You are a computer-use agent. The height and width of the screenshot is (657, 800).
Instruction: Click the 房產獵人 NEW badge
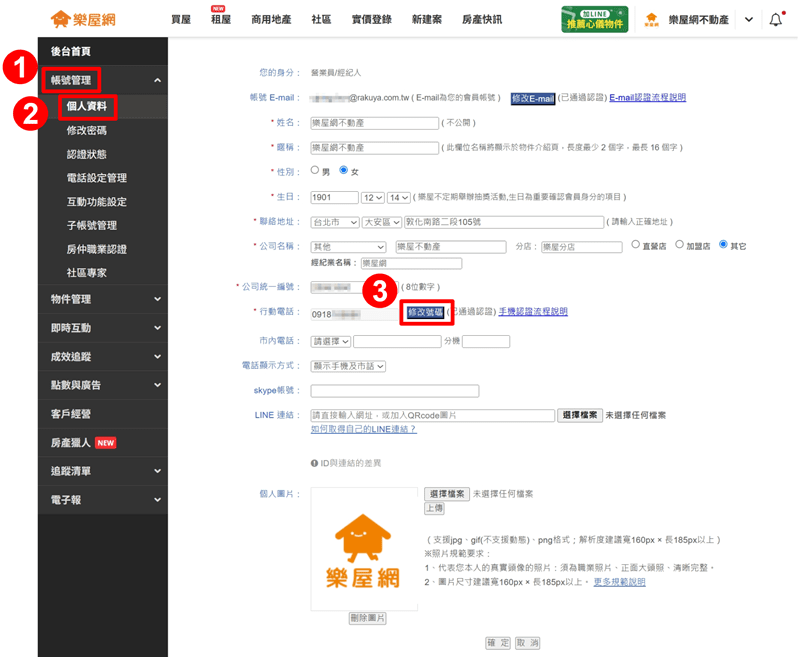[x=106, y=443]
